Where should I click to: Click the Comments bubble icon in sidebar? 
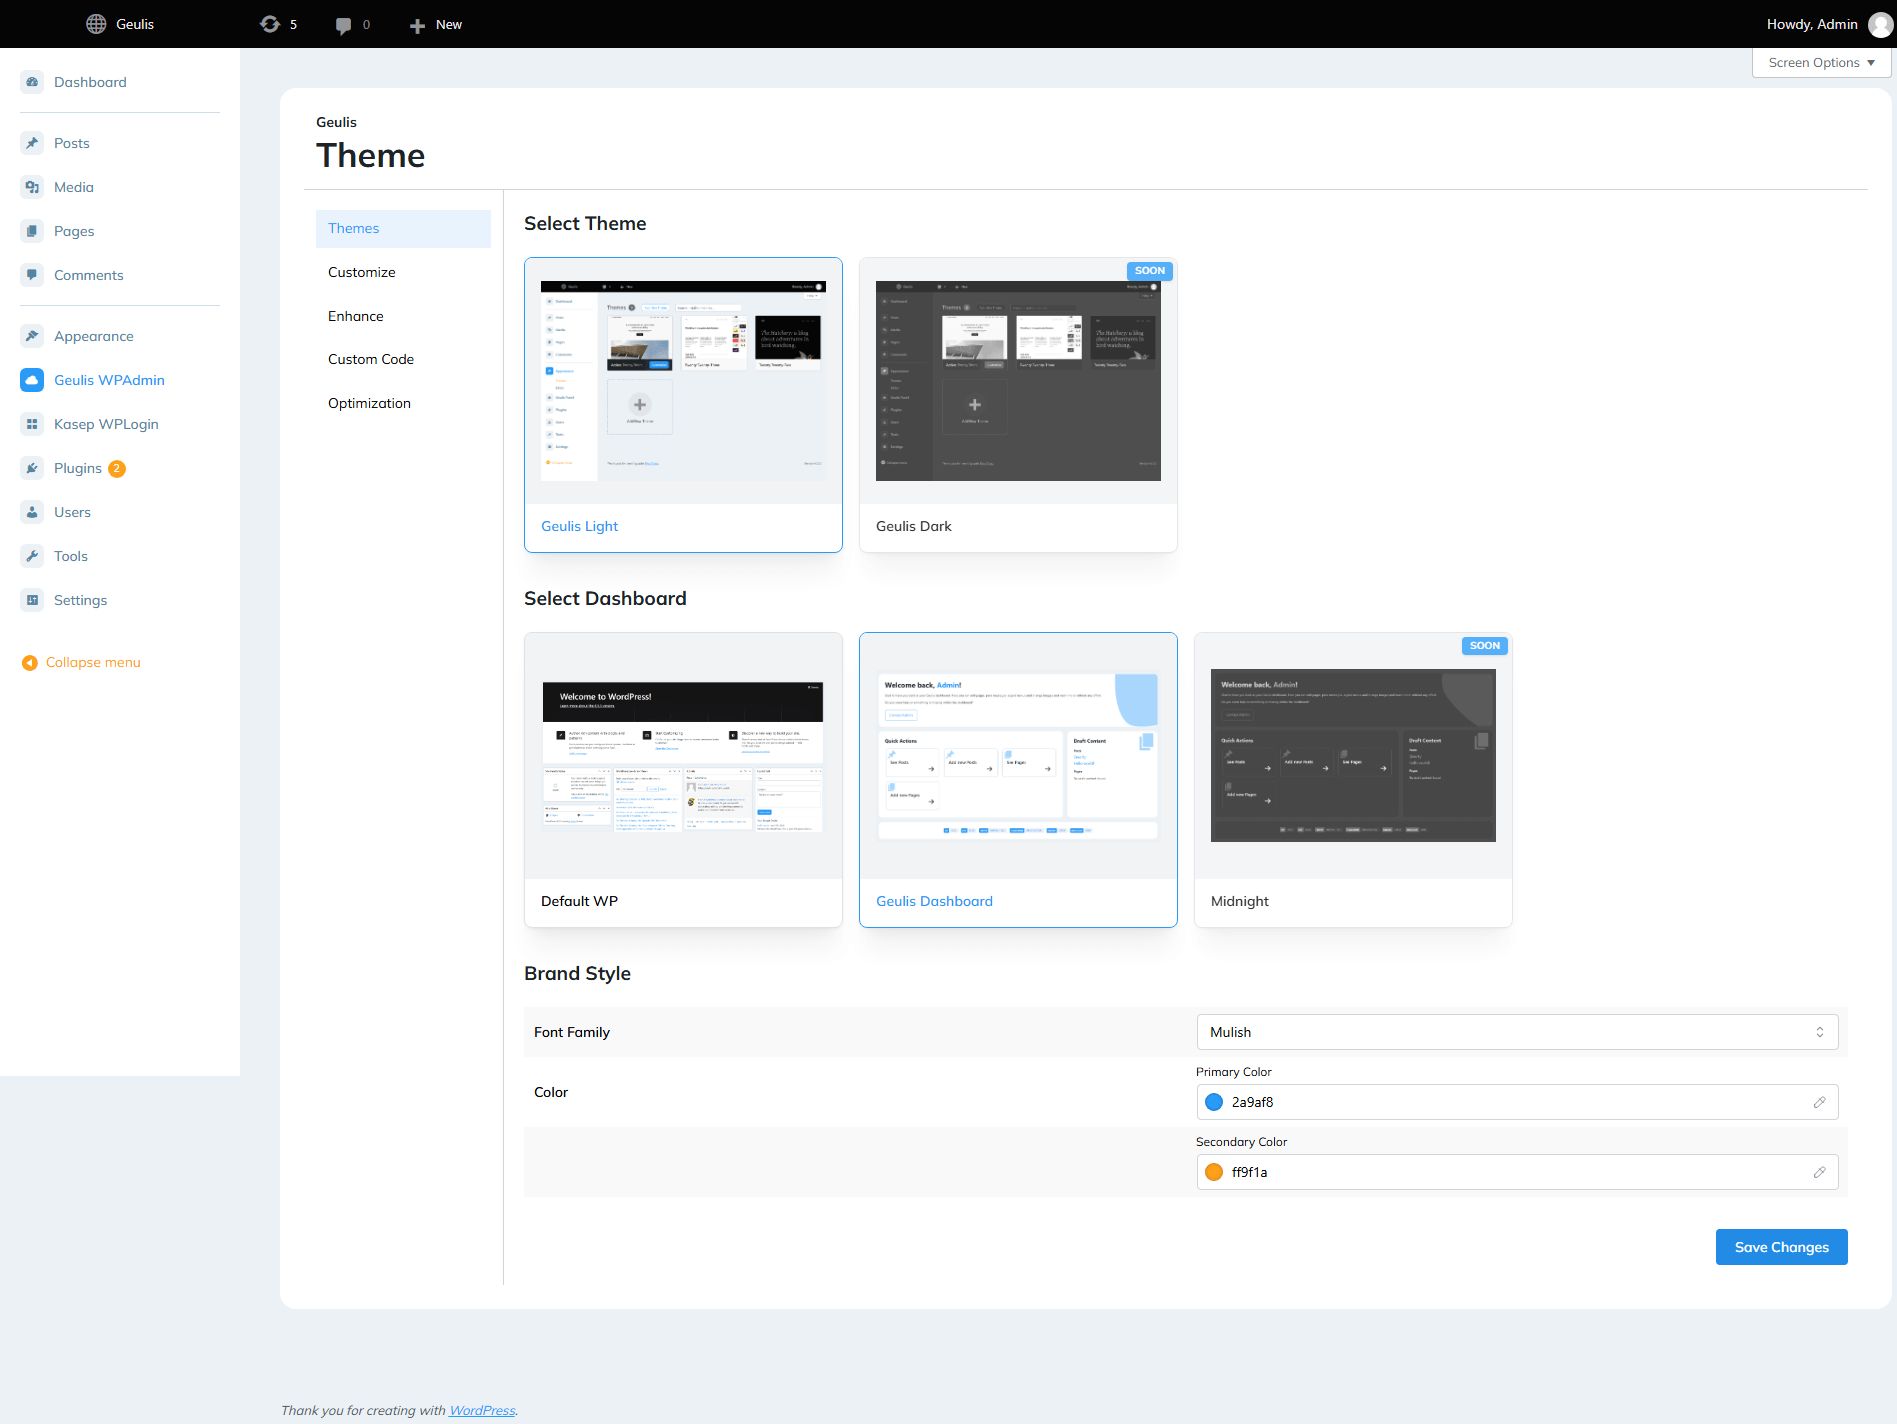(x=32, y=275)
